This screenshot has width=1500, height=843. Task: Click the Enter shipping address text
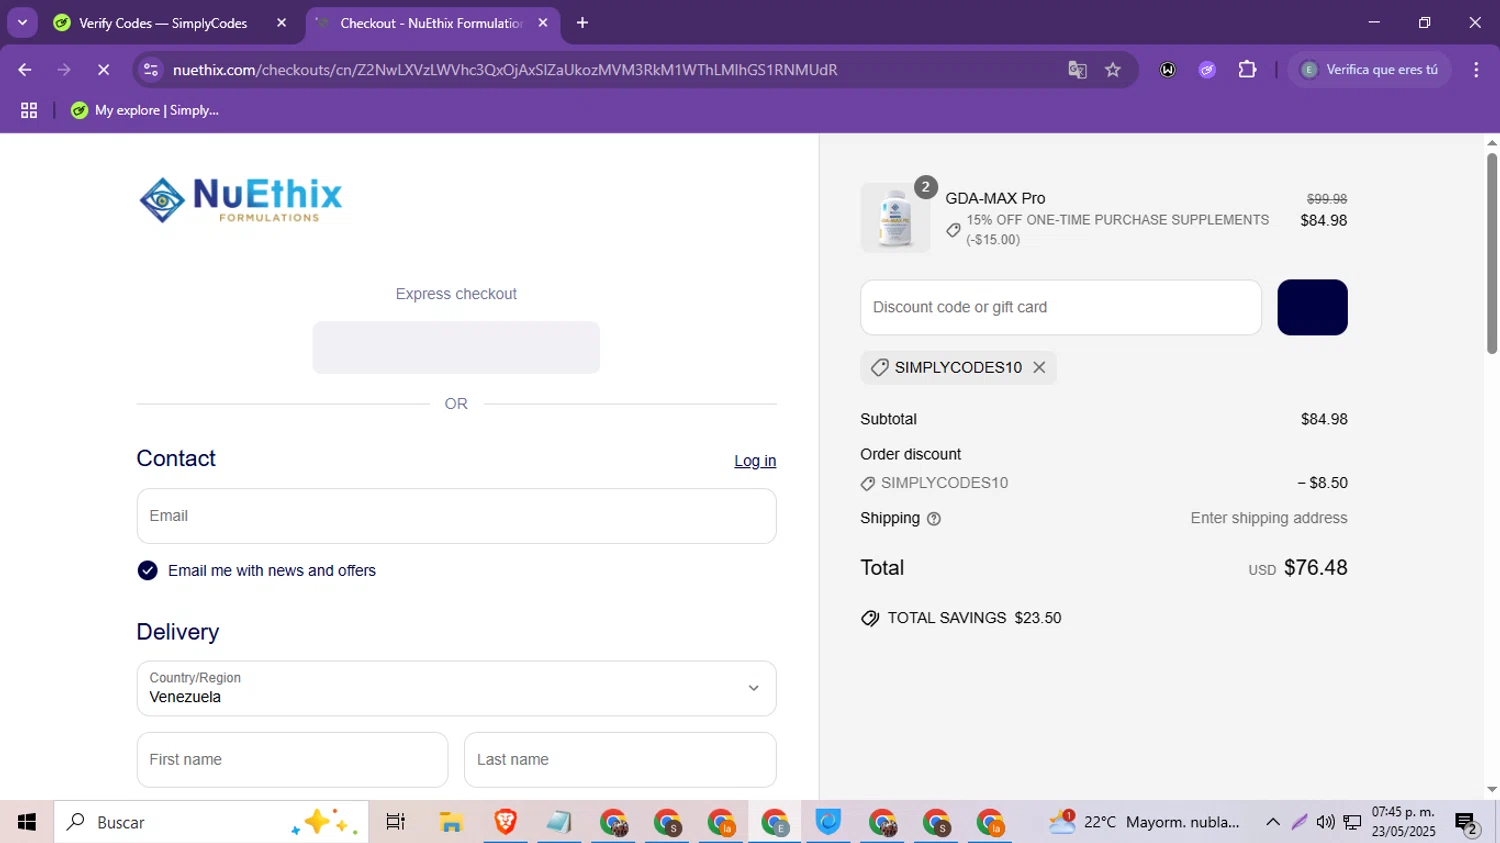pos(1268,518)
